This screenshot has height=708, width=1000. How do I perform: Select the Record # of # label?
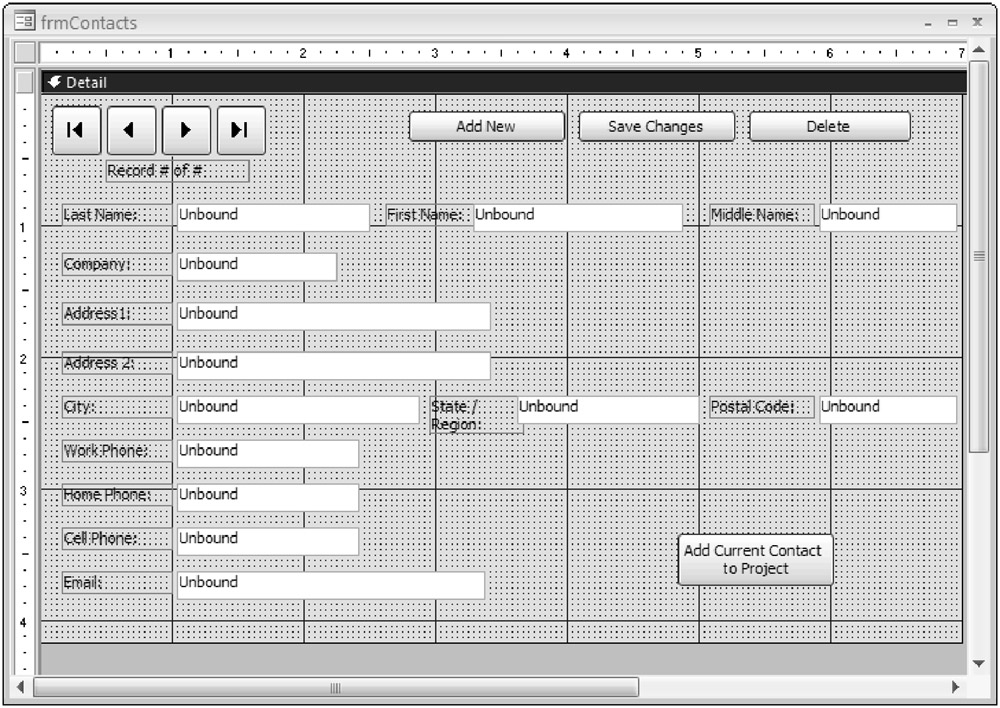pos(176,171)
